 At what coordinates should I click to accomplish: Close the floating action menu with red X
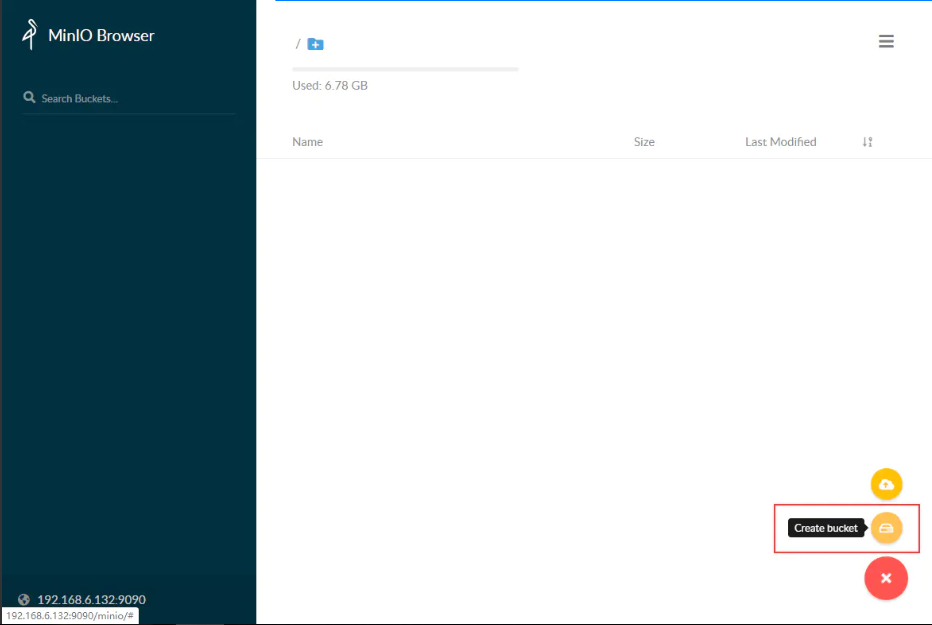886,578
